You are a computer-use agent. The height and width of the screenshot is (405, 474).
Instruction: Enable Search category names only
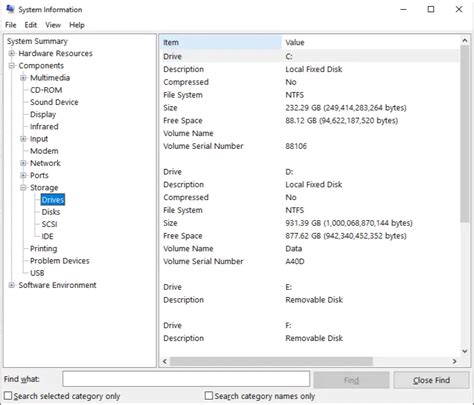point(209,396)
